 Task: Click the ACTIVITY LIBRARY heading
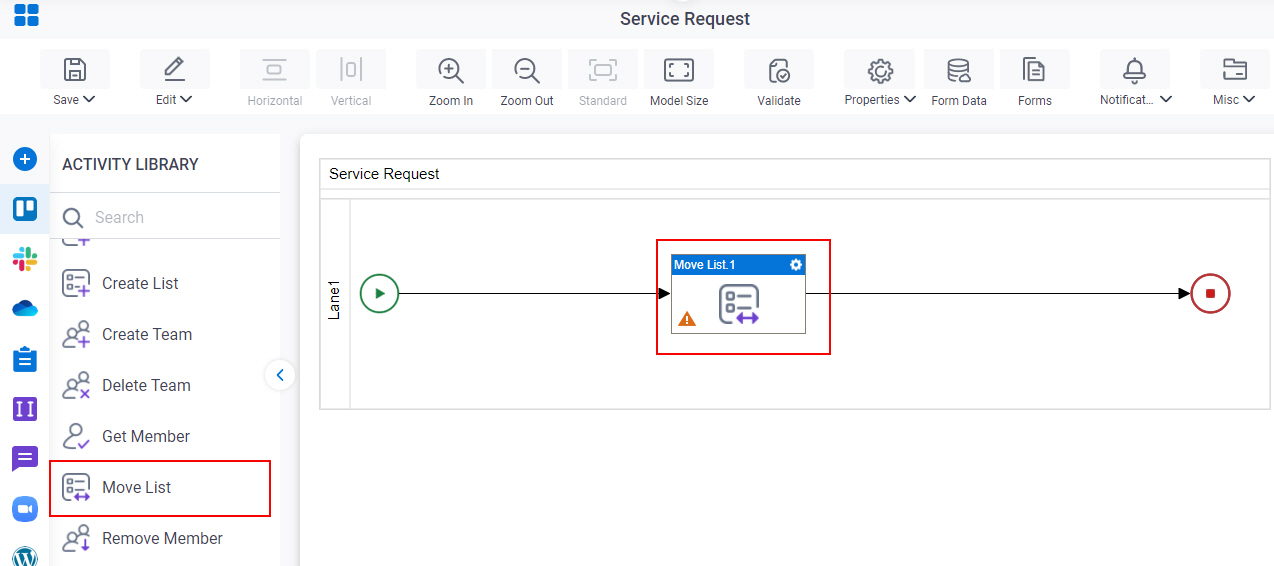pos(130,164)
